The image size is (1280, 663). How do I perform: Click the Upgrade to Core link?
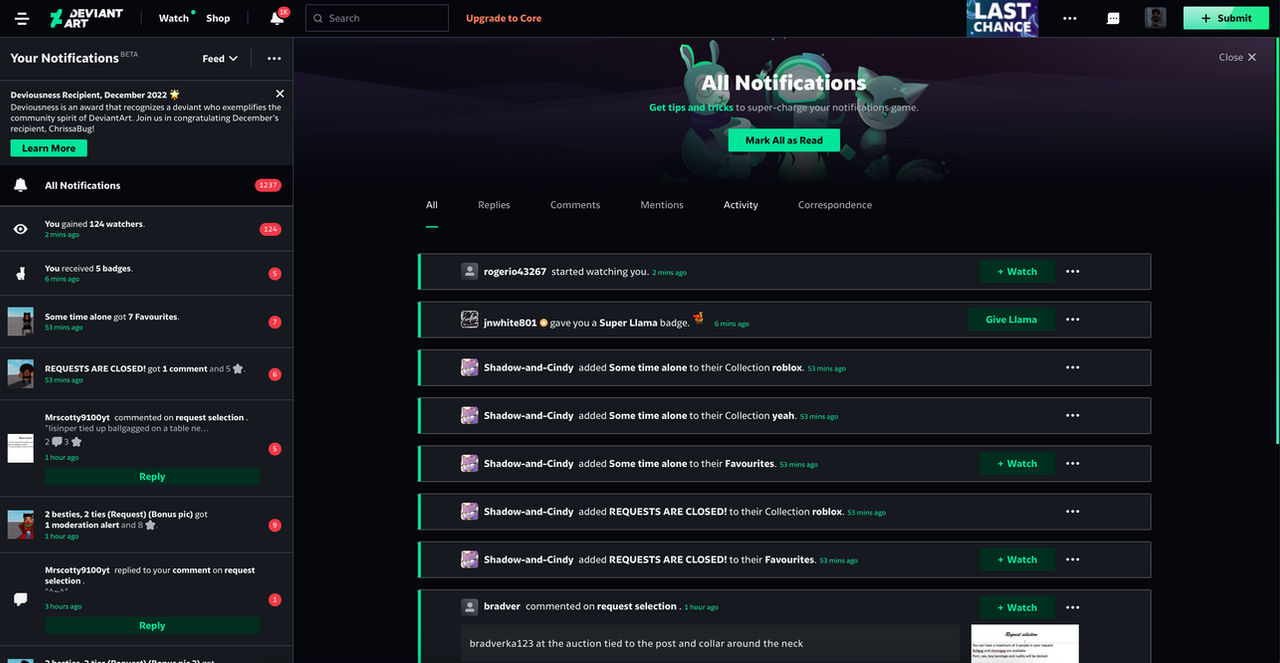click(x=503, y=17)
